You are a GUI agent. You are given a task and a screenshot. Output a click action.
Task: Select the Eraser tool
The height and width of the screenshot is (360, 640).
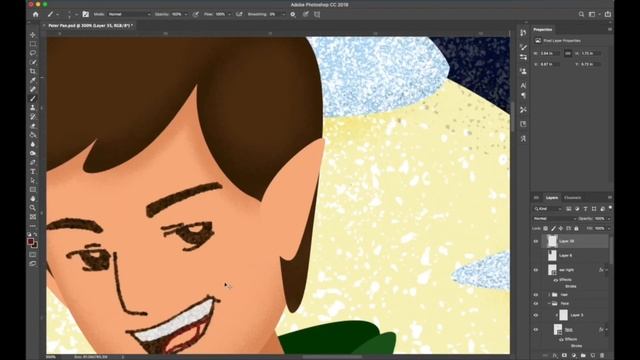[33, 126]
